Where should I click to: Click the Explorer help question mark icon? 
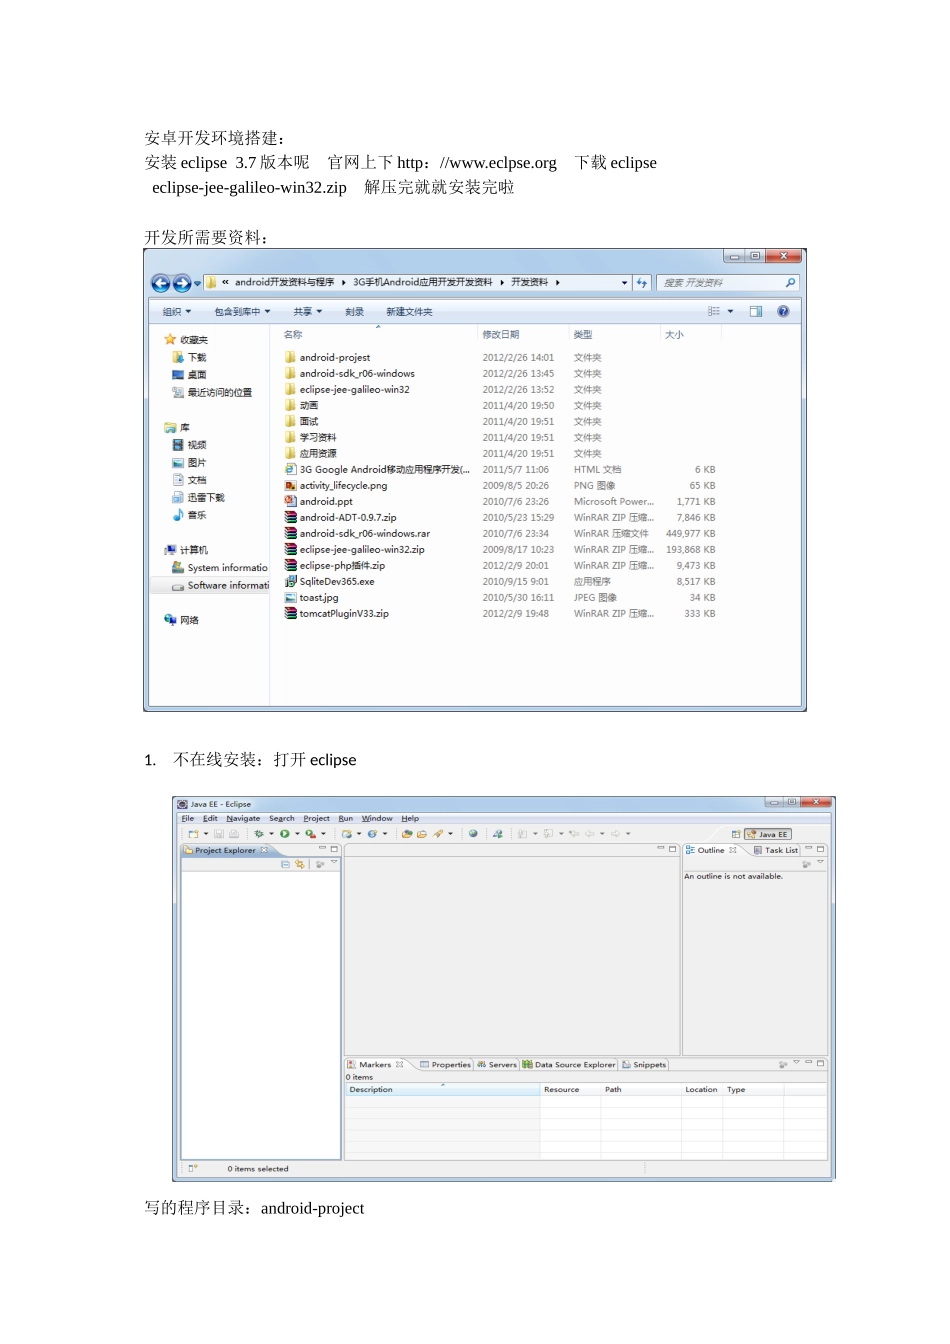[783, 311]
